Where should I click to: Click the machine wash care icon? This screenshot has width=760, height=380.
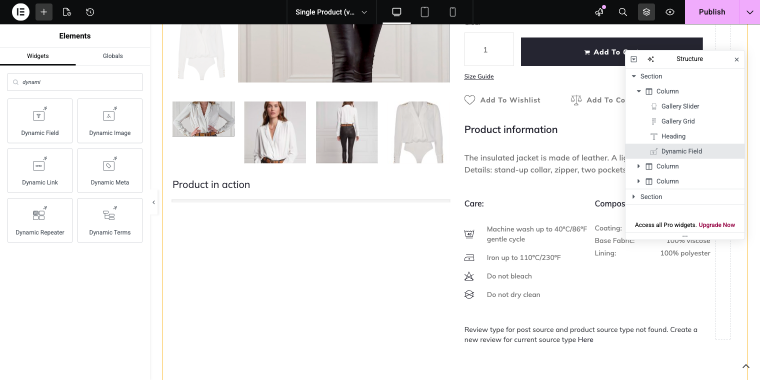[x=469, y=234]
